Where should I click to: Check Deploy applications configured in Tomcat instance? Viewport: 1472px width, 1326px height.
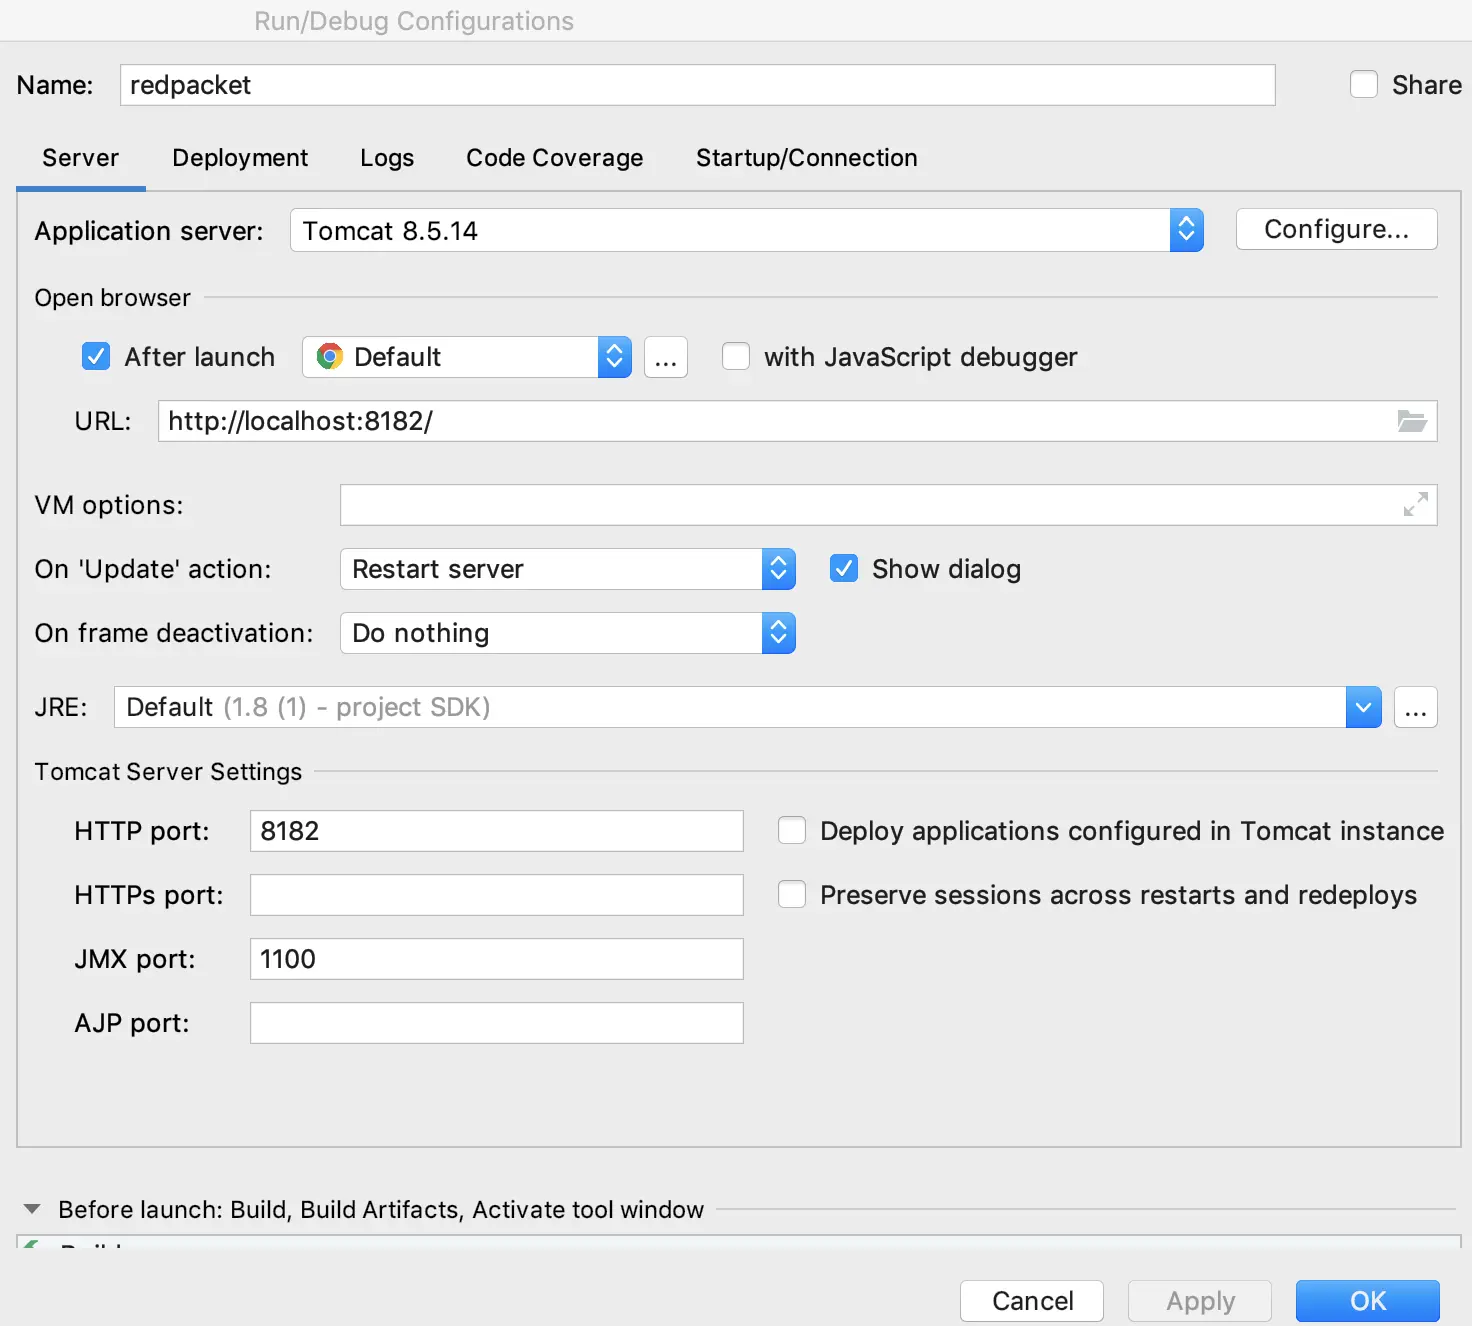click(792, 831)
